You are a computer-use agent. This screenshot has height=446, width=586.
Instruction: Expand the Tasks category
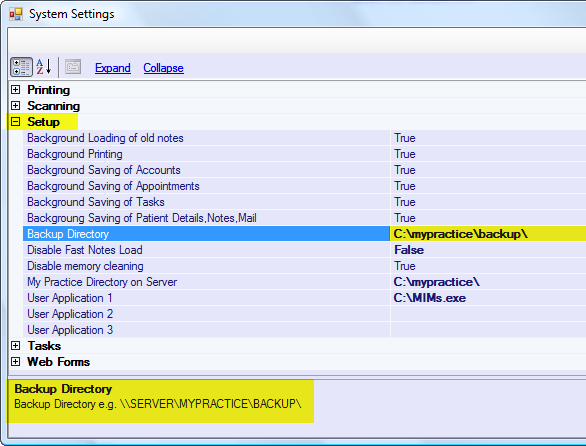coord(15,346)
